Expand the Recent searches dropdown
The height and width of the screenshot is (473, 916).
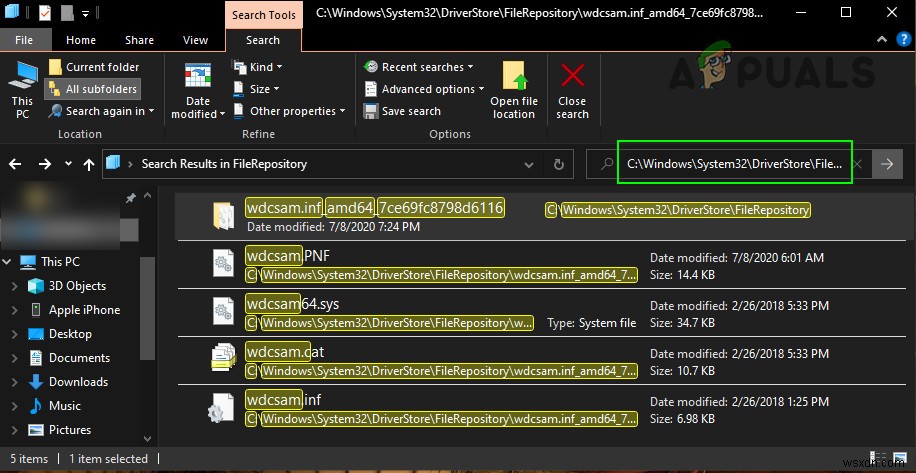(x=422, y=67)
